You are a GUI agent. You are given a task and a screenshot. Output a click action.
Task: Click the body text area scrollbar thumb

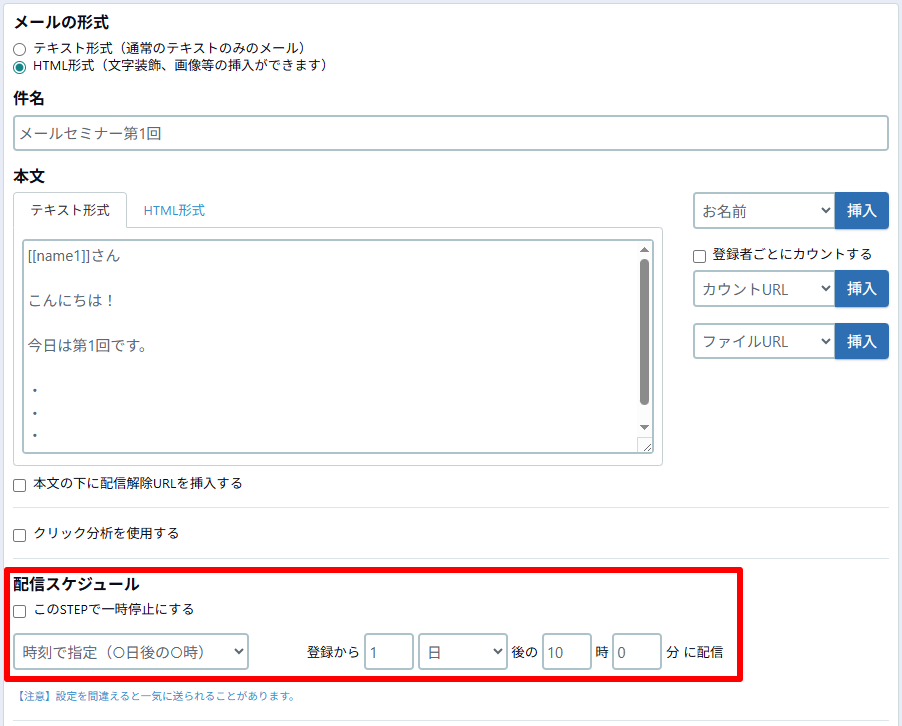(644, 332)
